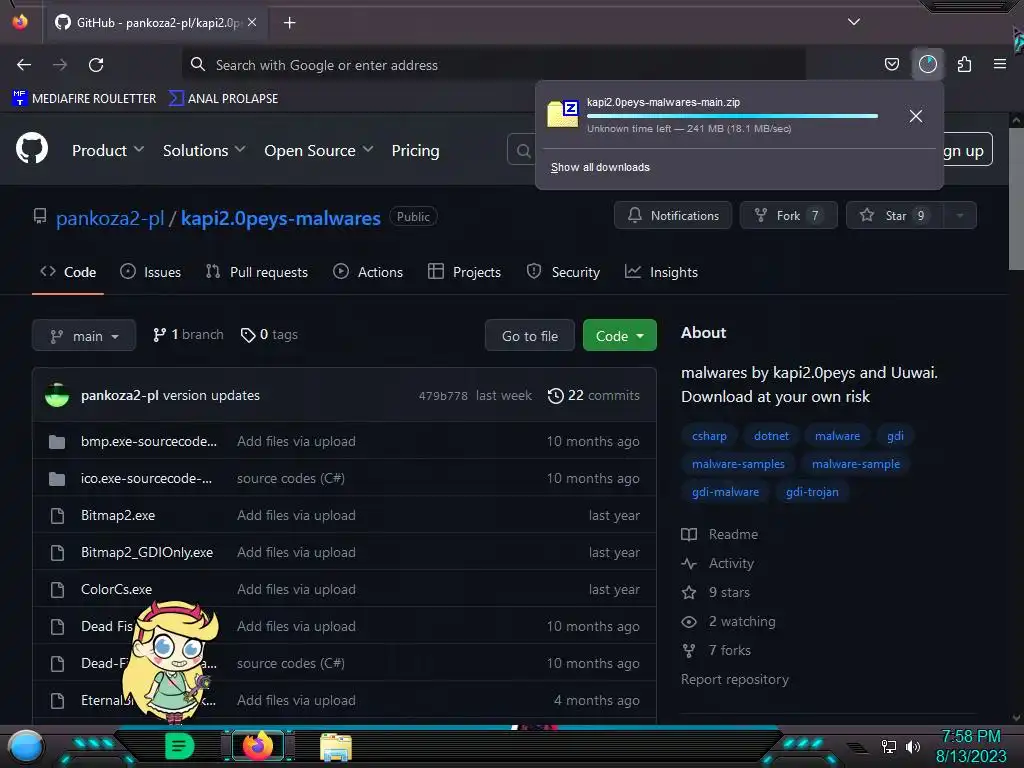The width and height of the screenshot is (1024, 768).
Task: Expand the Star lists dropdown arrow
Action: tap(960, 216)
